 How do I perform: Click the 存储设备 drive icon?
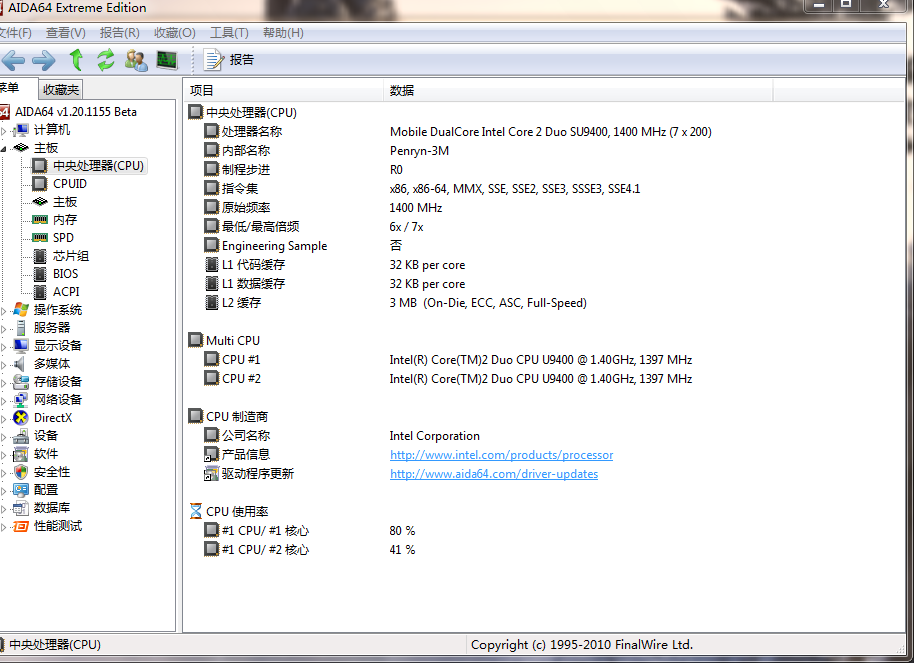click(x=21, y=382)
